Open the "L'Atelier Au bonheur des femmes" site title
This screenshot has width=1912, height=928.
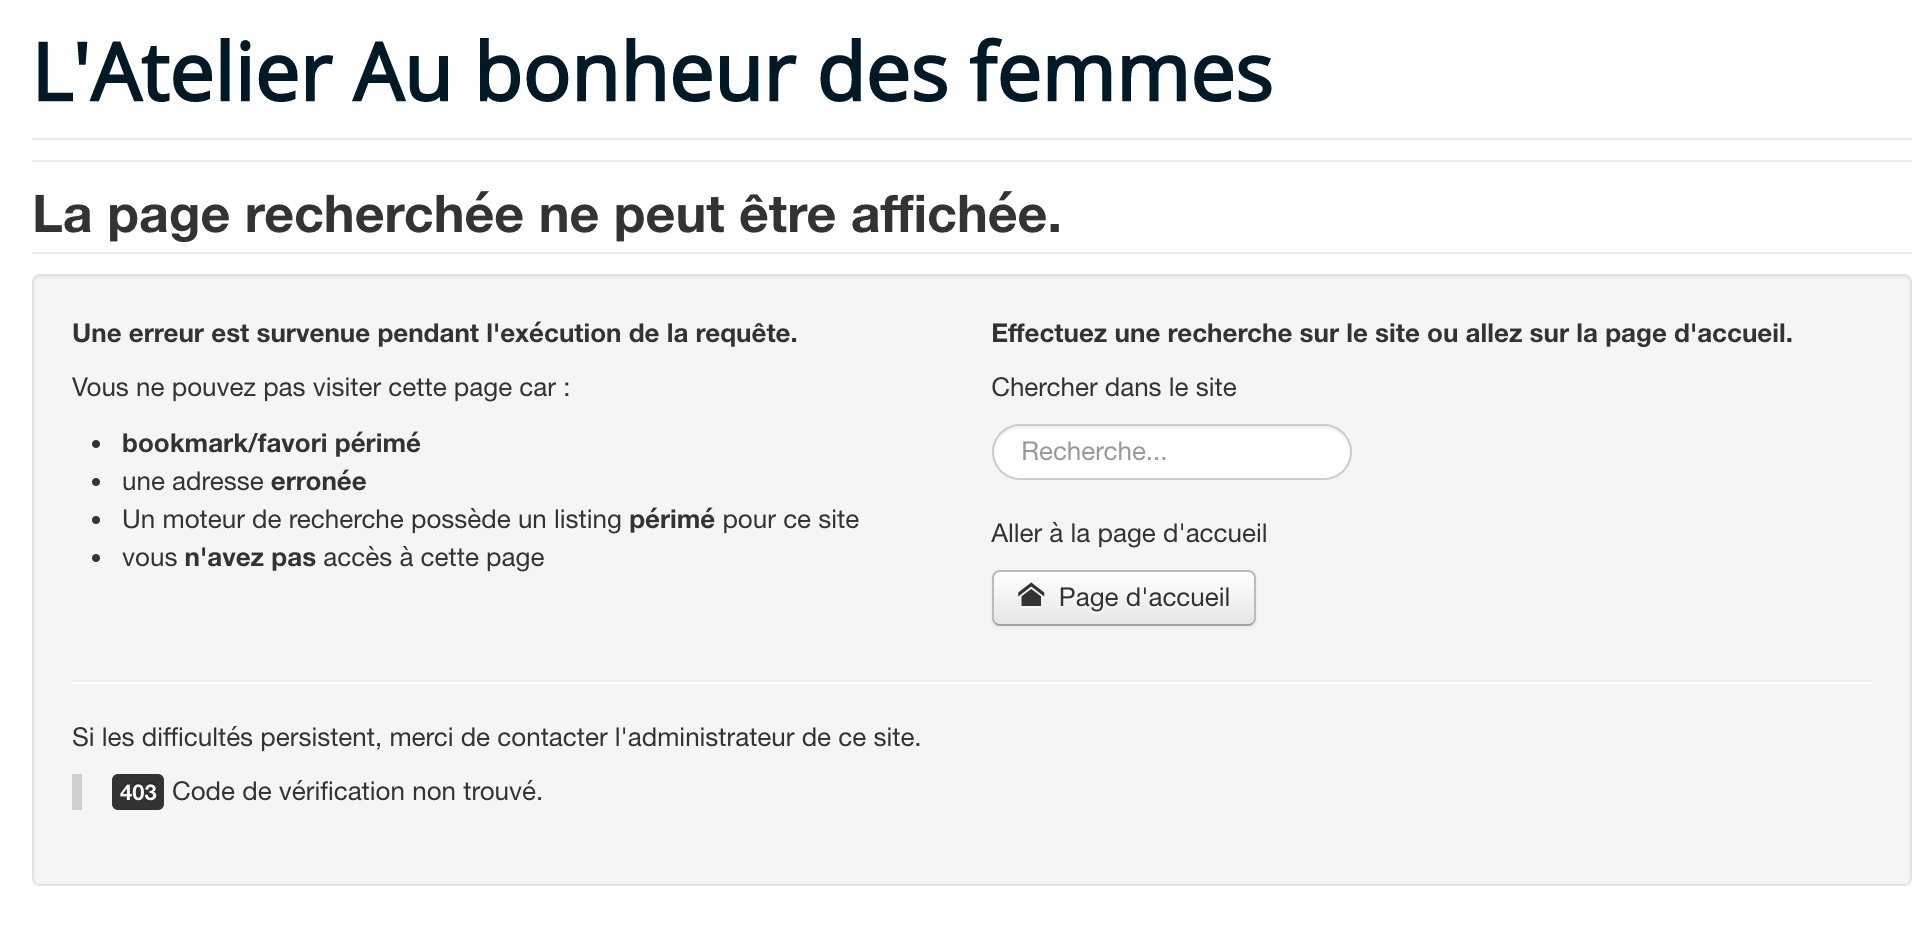(x=652, y=72)
